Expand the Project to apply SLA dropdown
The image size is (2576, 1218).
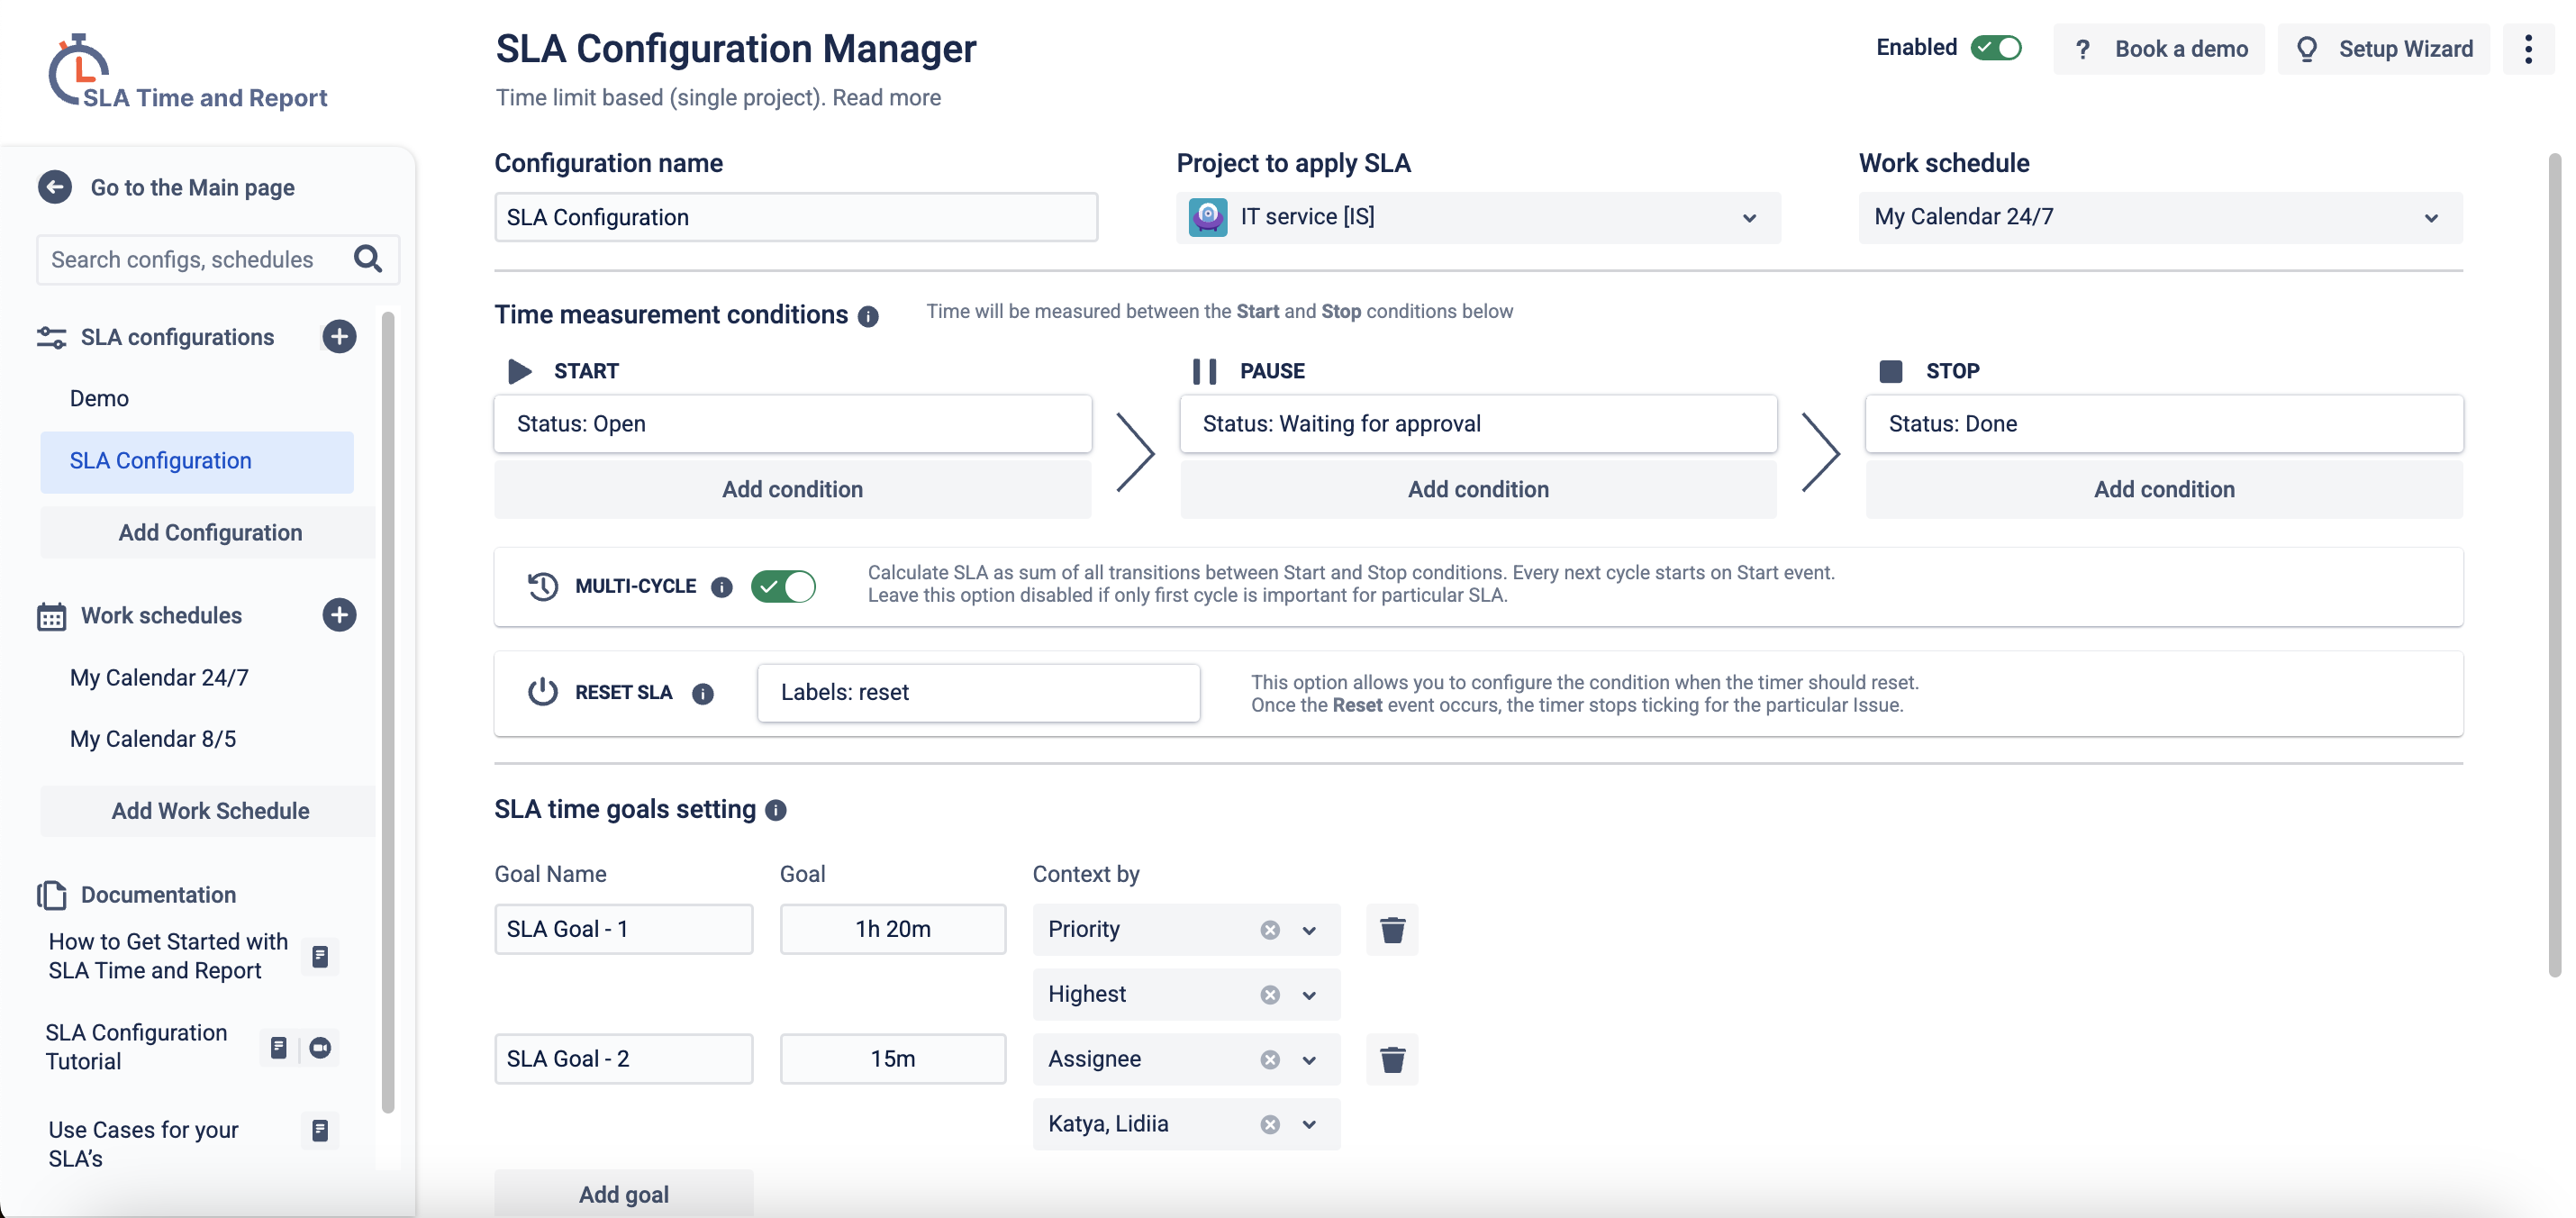tap(1748, 217)
